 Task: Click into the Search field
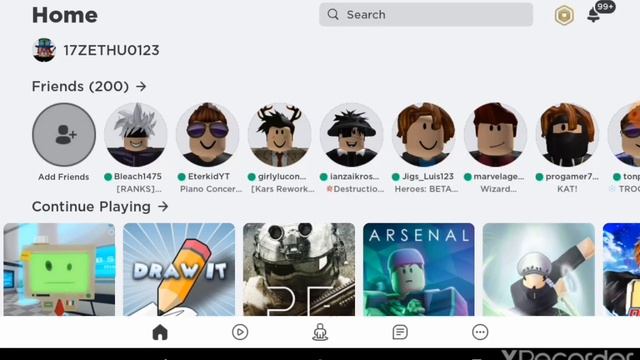426,15
